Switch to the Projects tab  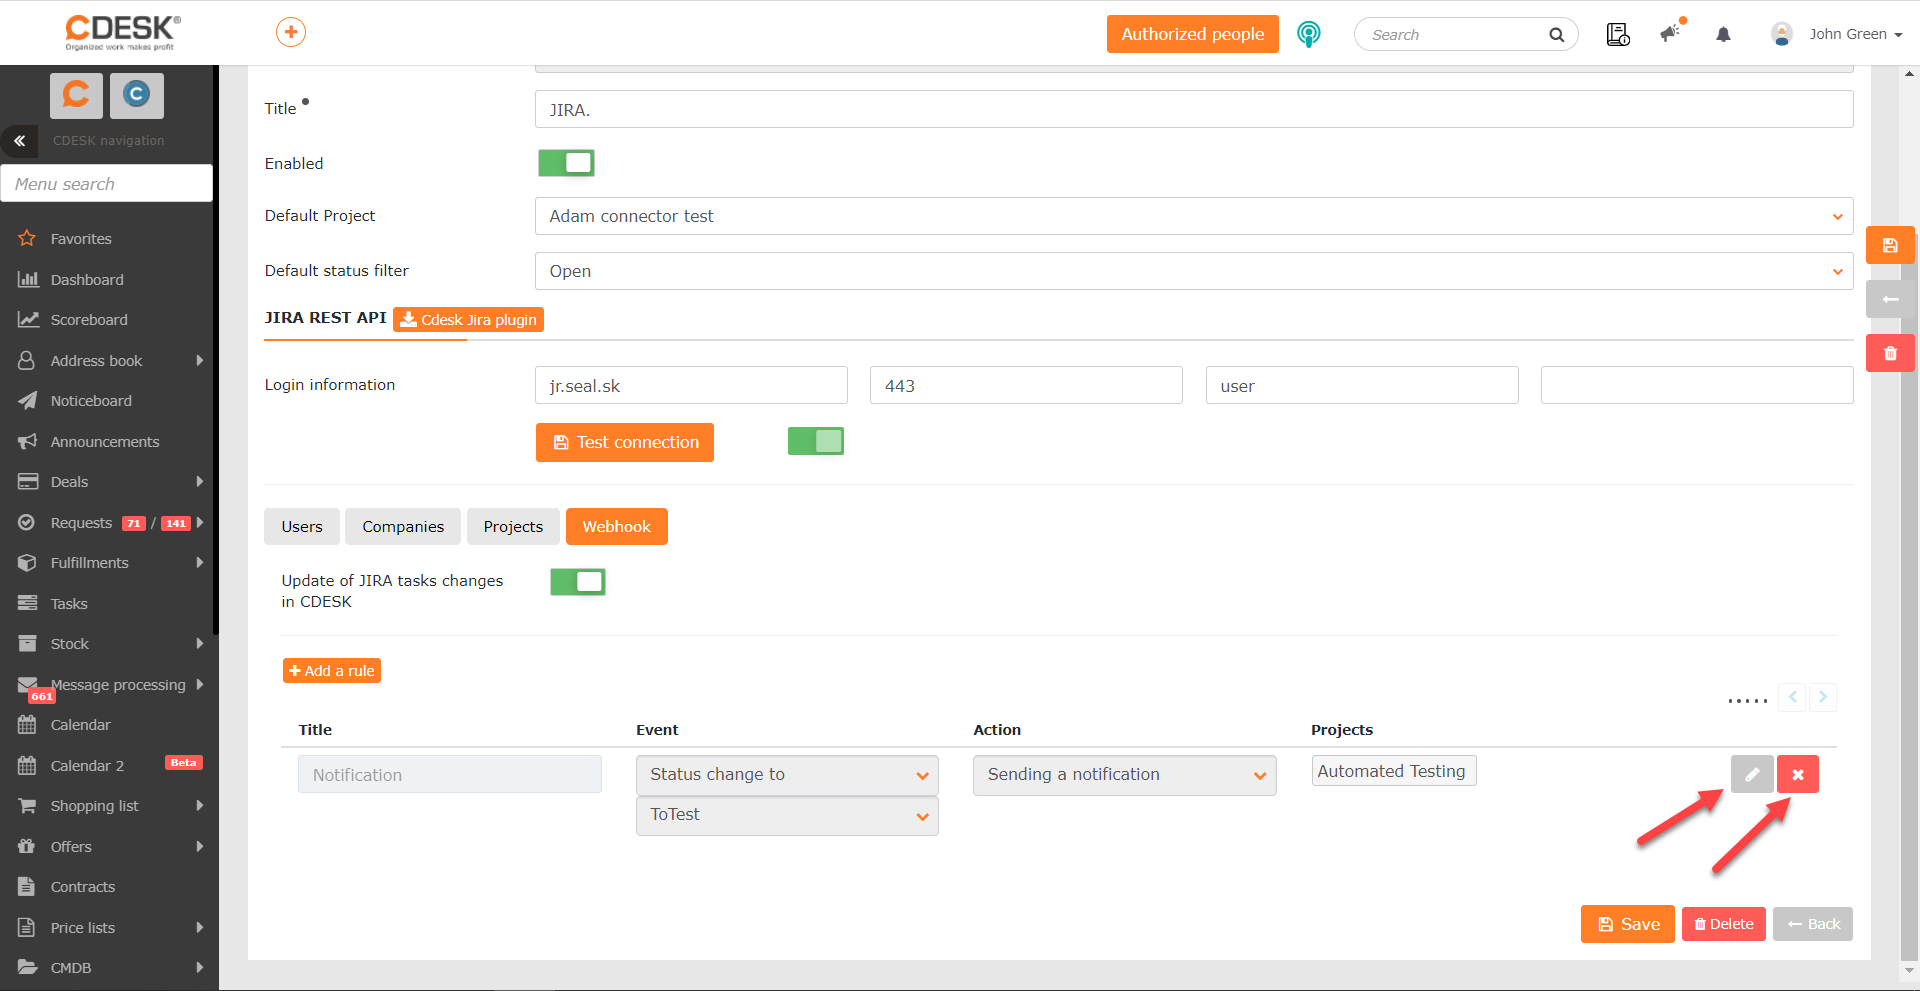click(x=513, y=527)
